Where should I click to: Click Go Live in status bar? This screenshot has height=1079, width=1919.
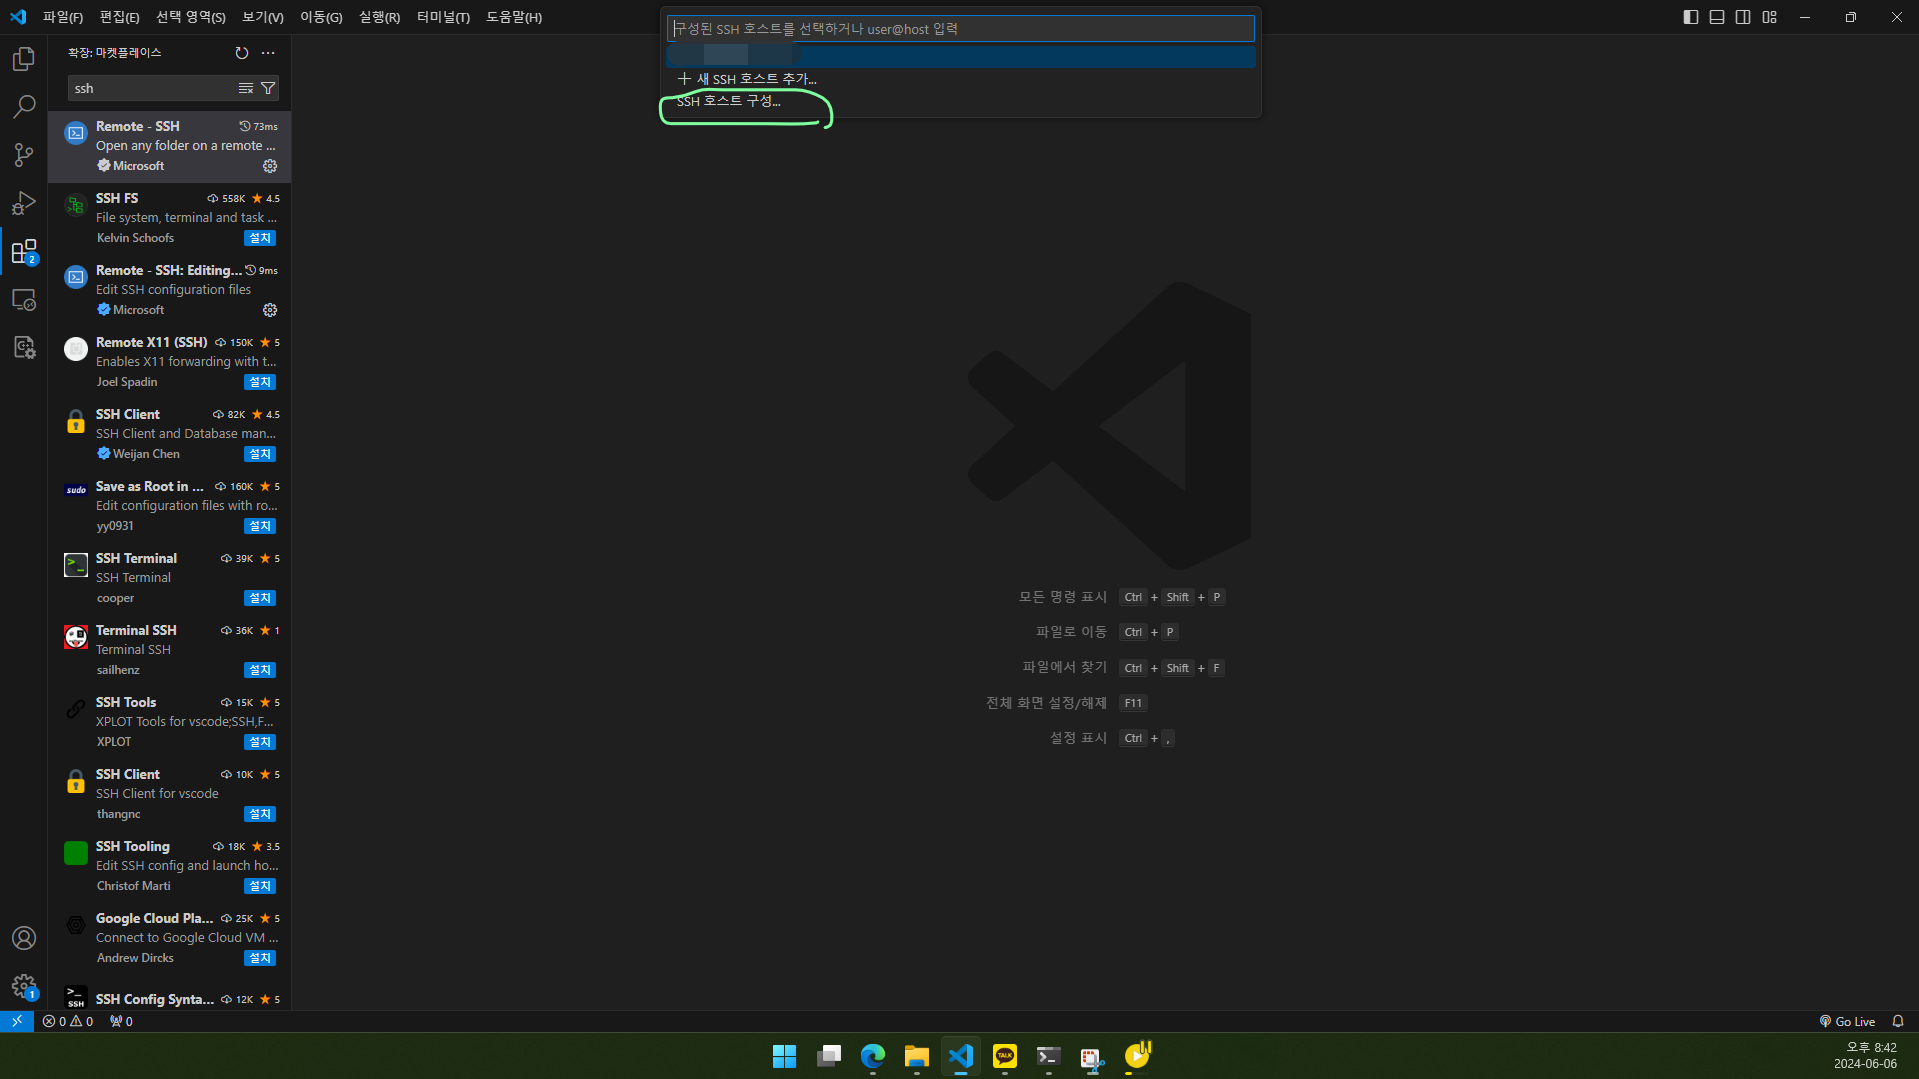pyautogui.click(x=1847, y=1021)
